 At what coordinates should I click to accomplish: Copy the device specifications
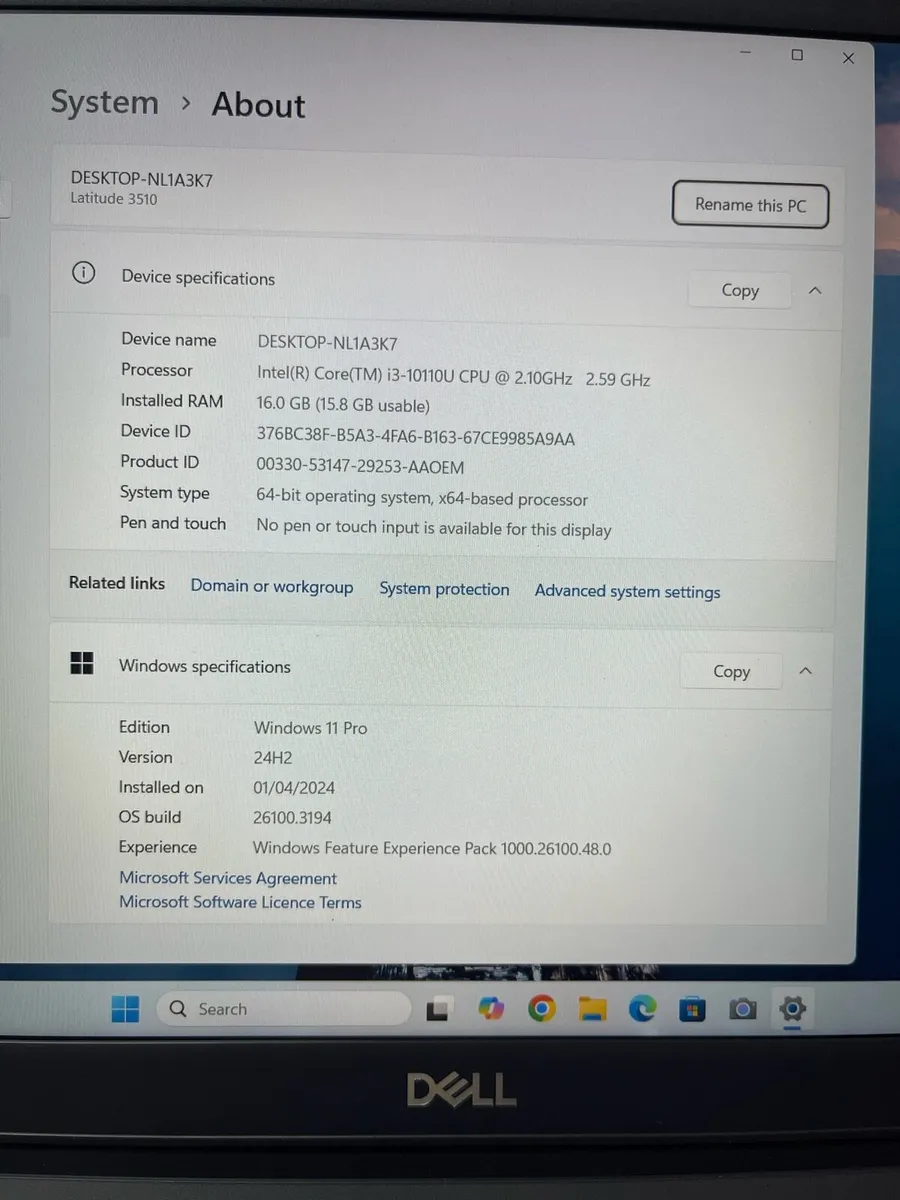pyautogui.click(x=740, y=290)
